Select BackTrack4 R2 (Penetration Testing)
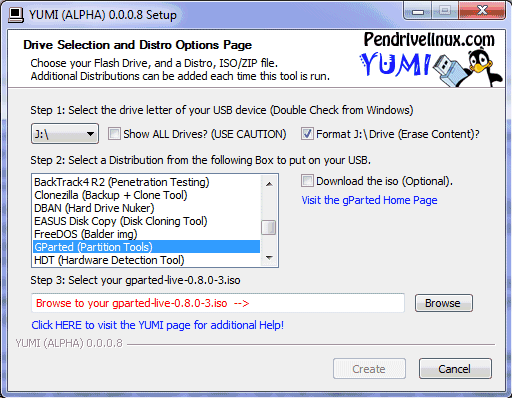Screen dimensions: 512x398 [146, 182]
